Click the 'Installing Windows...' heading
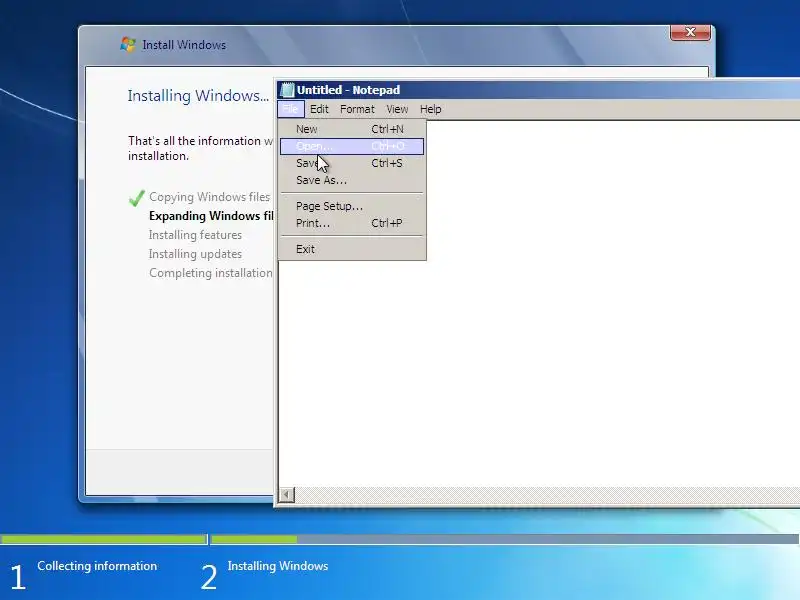The image size is (800, 600). pos(198,96)
